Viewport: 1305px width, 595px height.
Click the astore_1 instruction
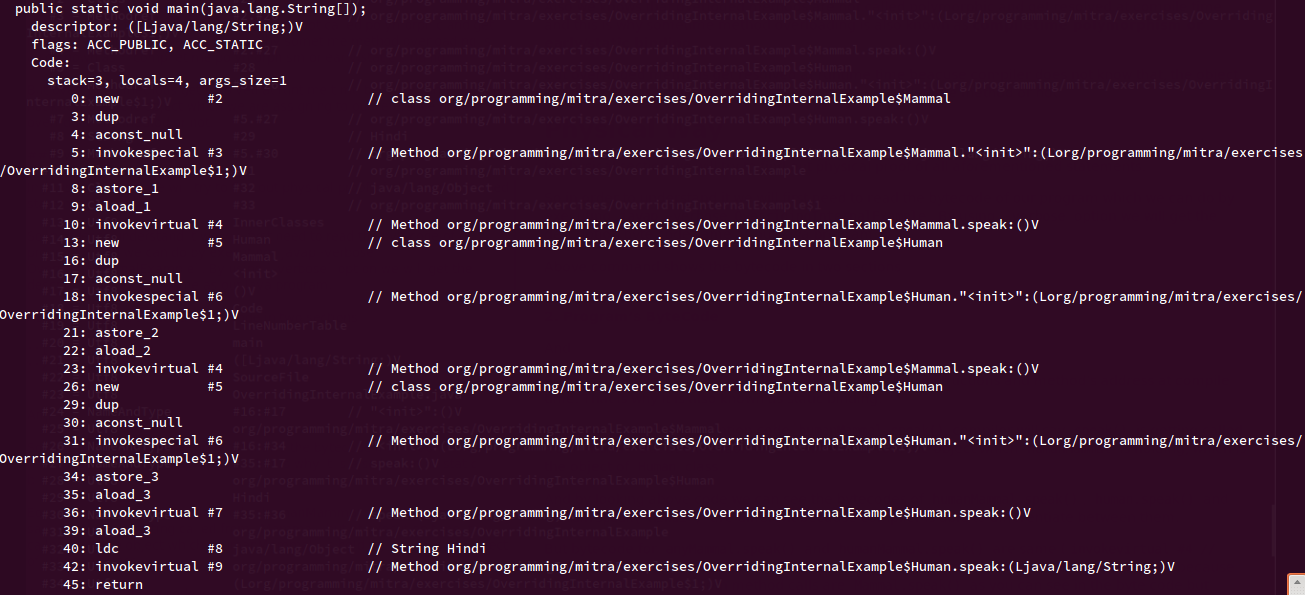[x=127, y=189]
